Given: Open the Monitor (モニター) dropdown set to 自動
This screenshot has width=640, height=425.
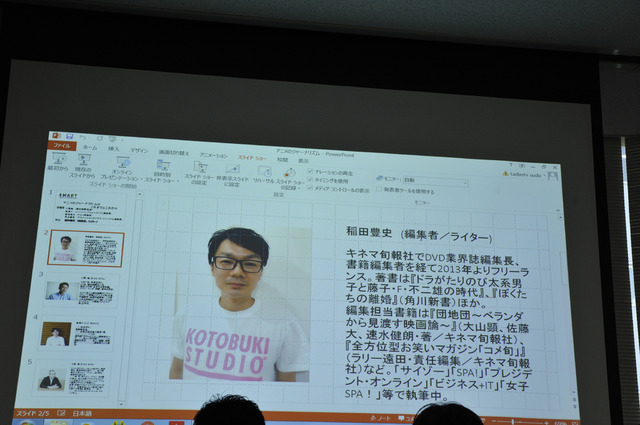Looking at the screenshot, I should coord(435,181).
